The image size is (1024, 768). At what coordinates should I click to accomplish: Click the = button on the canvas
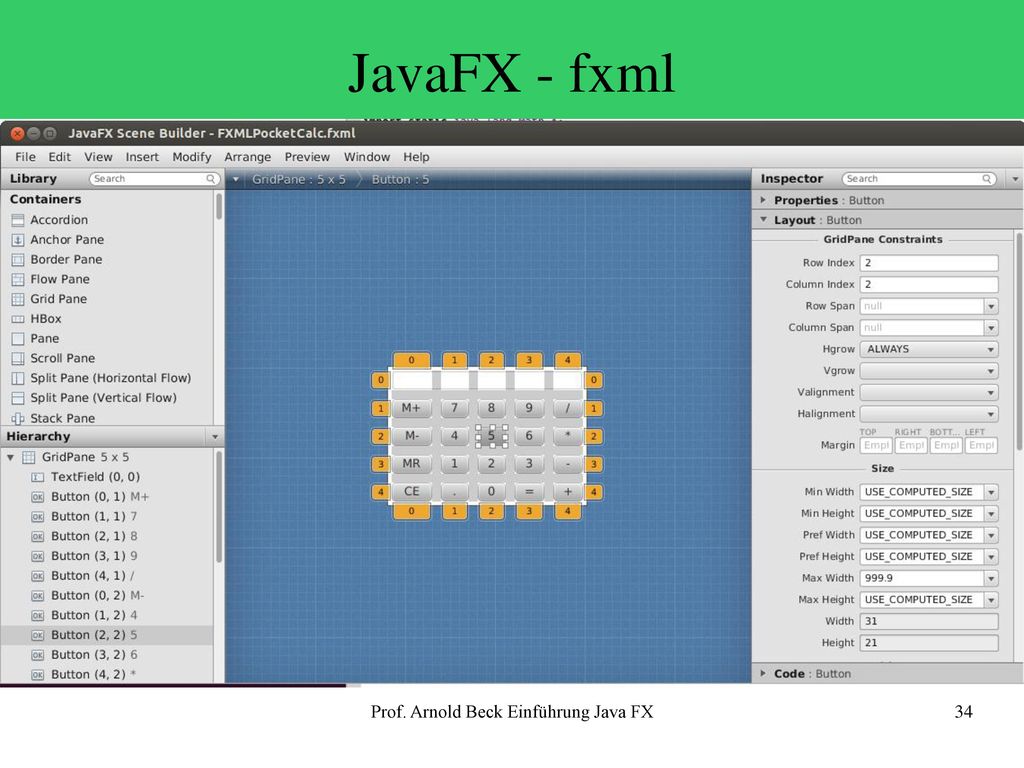[529, 491]
